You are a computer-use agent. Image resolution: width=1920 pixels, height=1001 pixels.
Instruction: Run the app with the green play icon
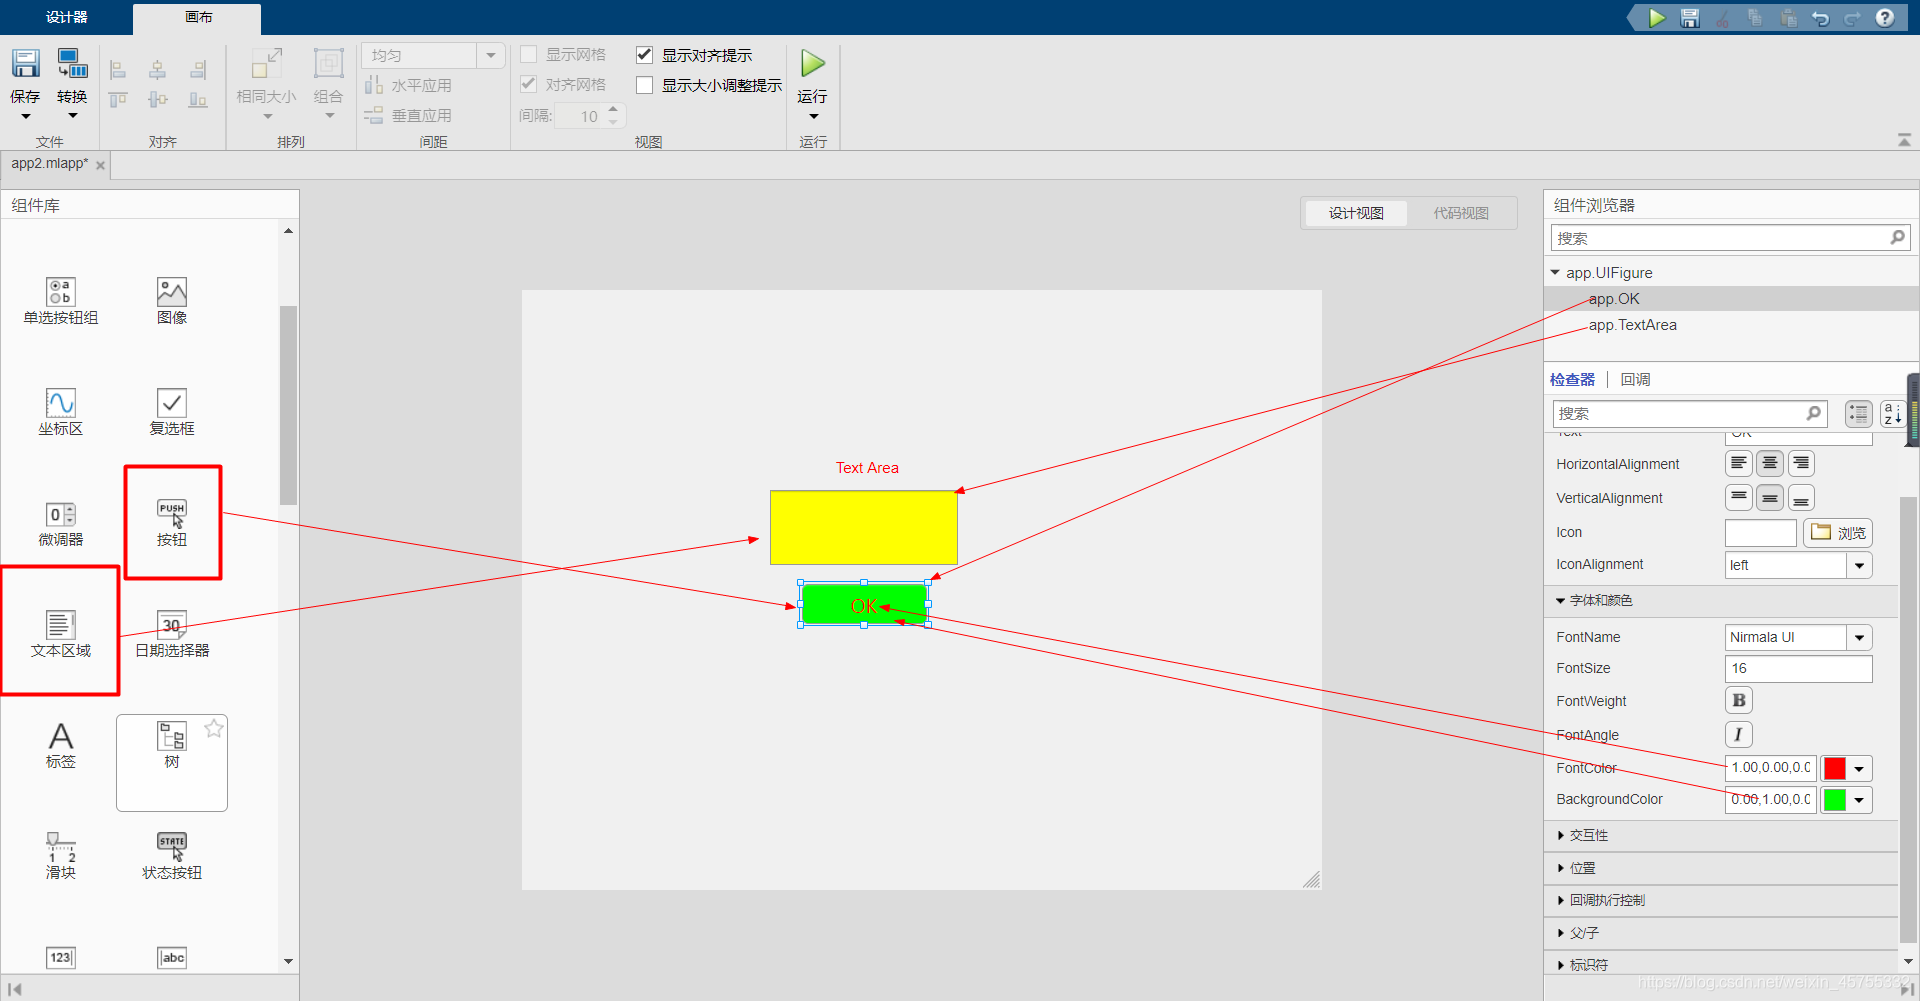pos(812,62)
